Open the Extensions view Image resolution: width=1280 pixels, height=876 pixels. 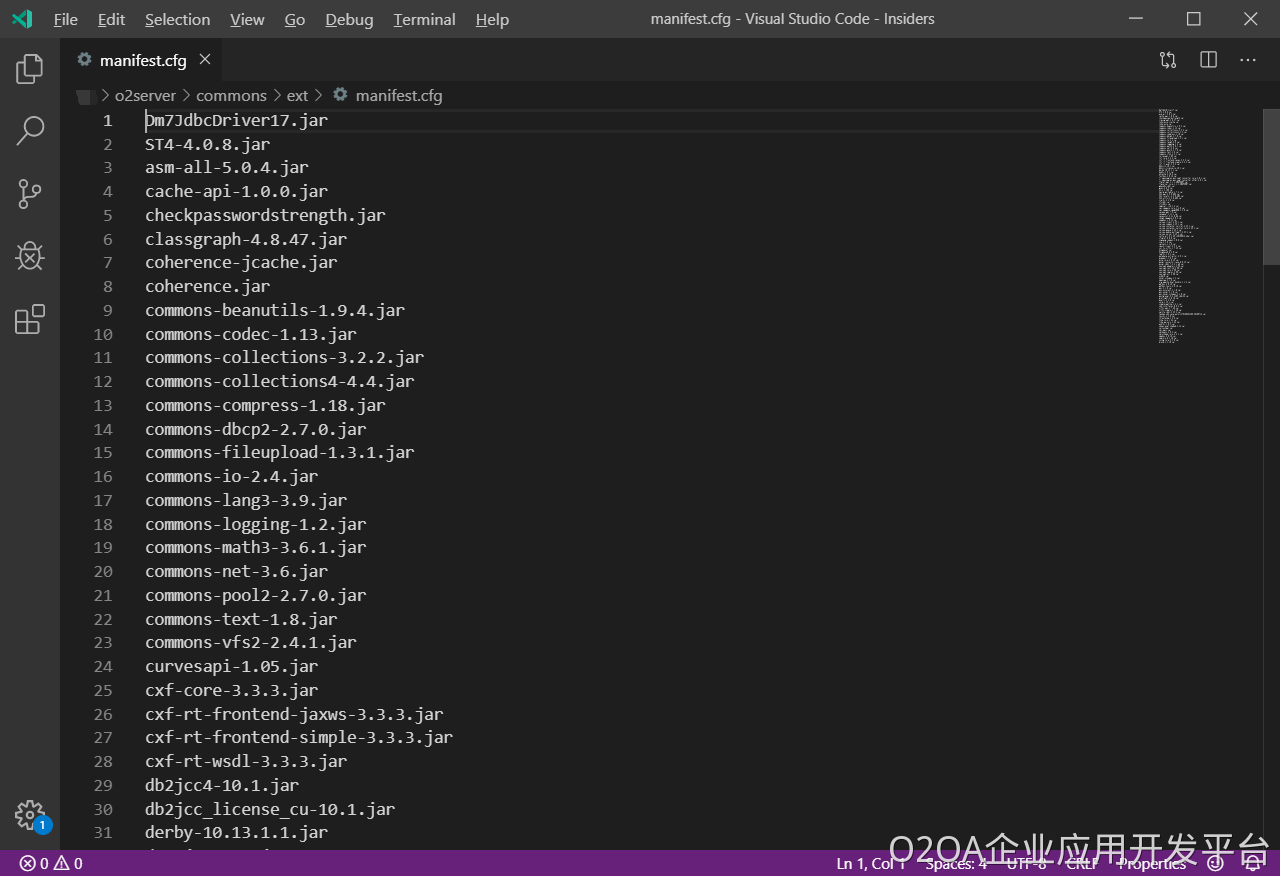click(x=30, y=319)
